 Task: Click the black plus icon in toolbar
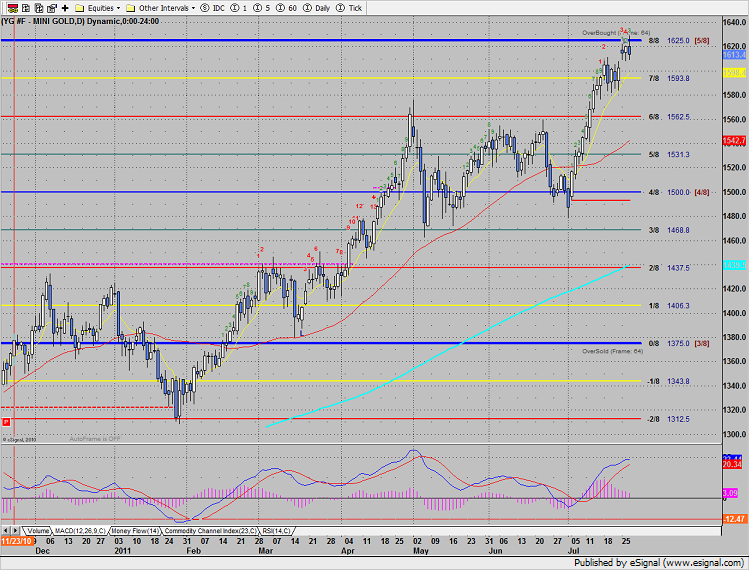(x=65, y=8)
